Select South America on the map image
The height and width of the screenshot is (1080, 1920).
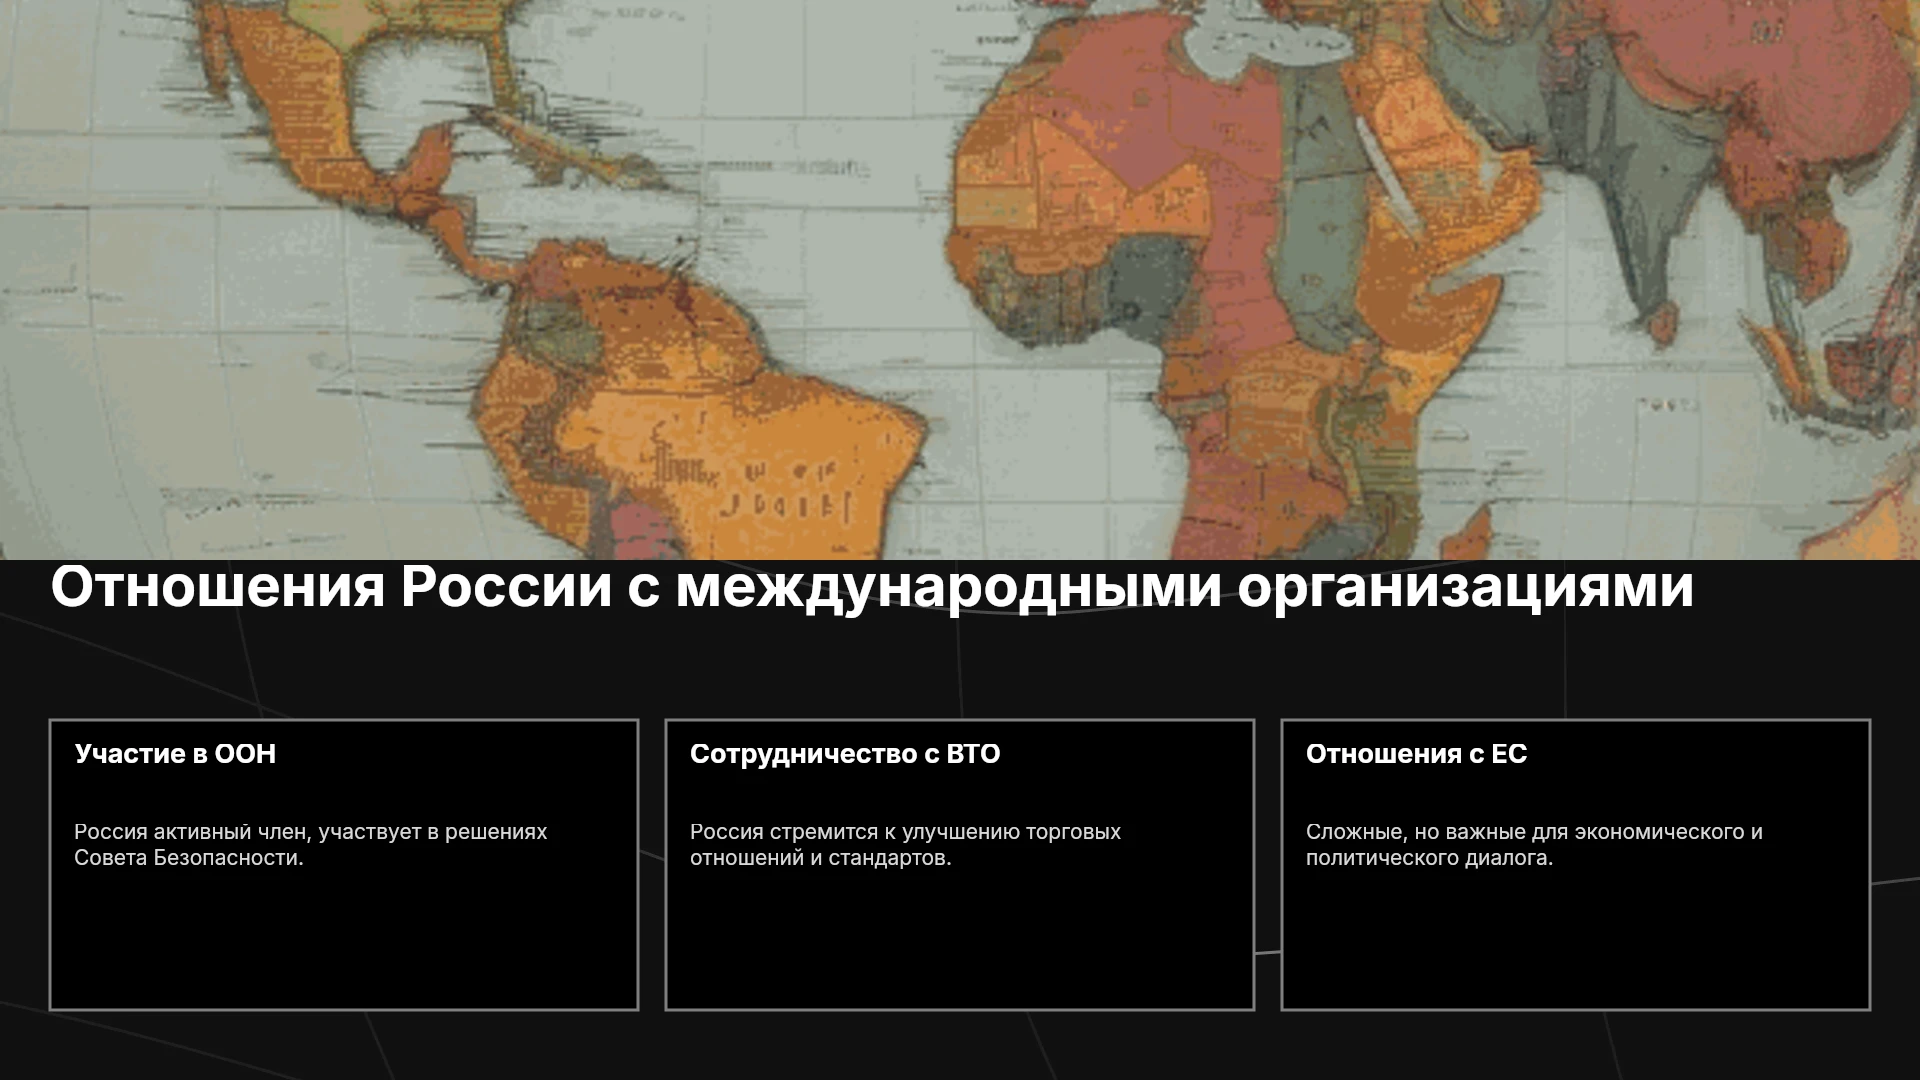pos(690,400)
